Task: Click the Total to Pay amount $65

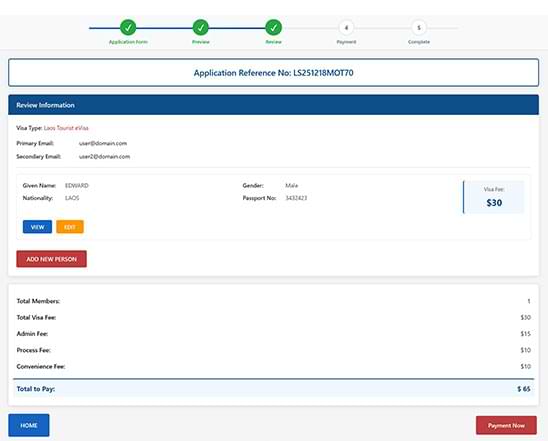Action: click(524, 389)
